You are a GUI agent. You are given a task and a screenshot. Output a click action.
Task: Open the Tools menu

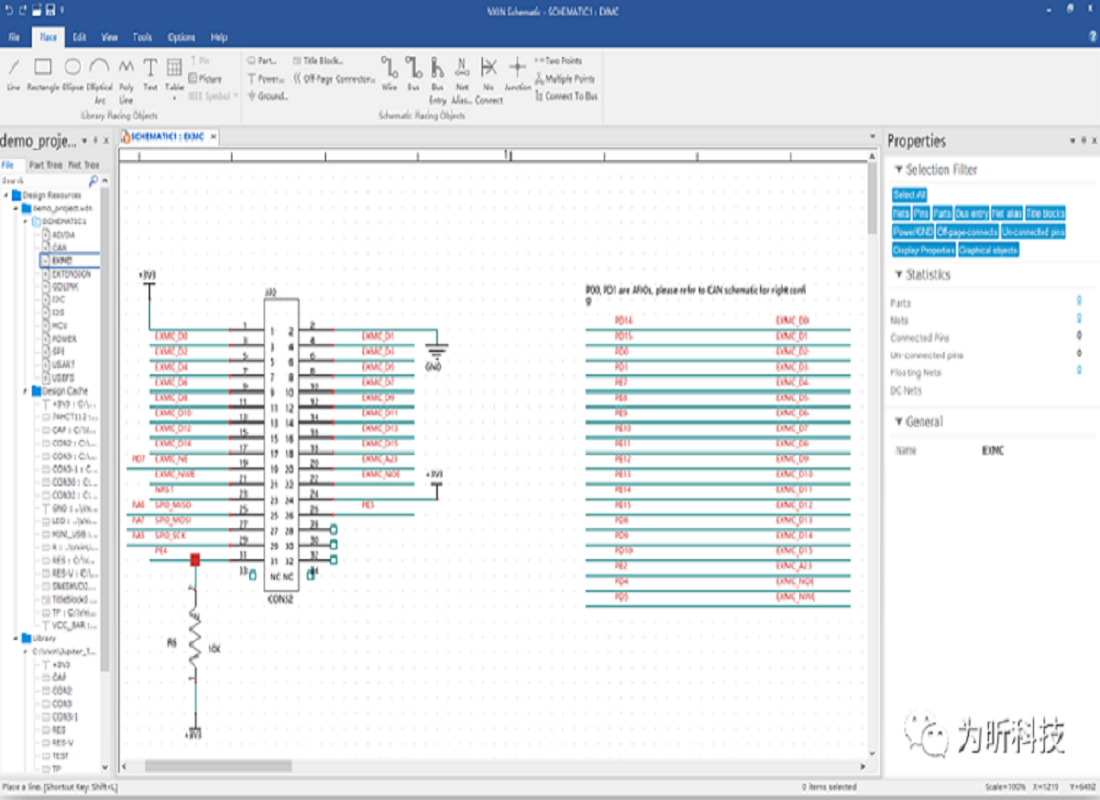point(143,38)
